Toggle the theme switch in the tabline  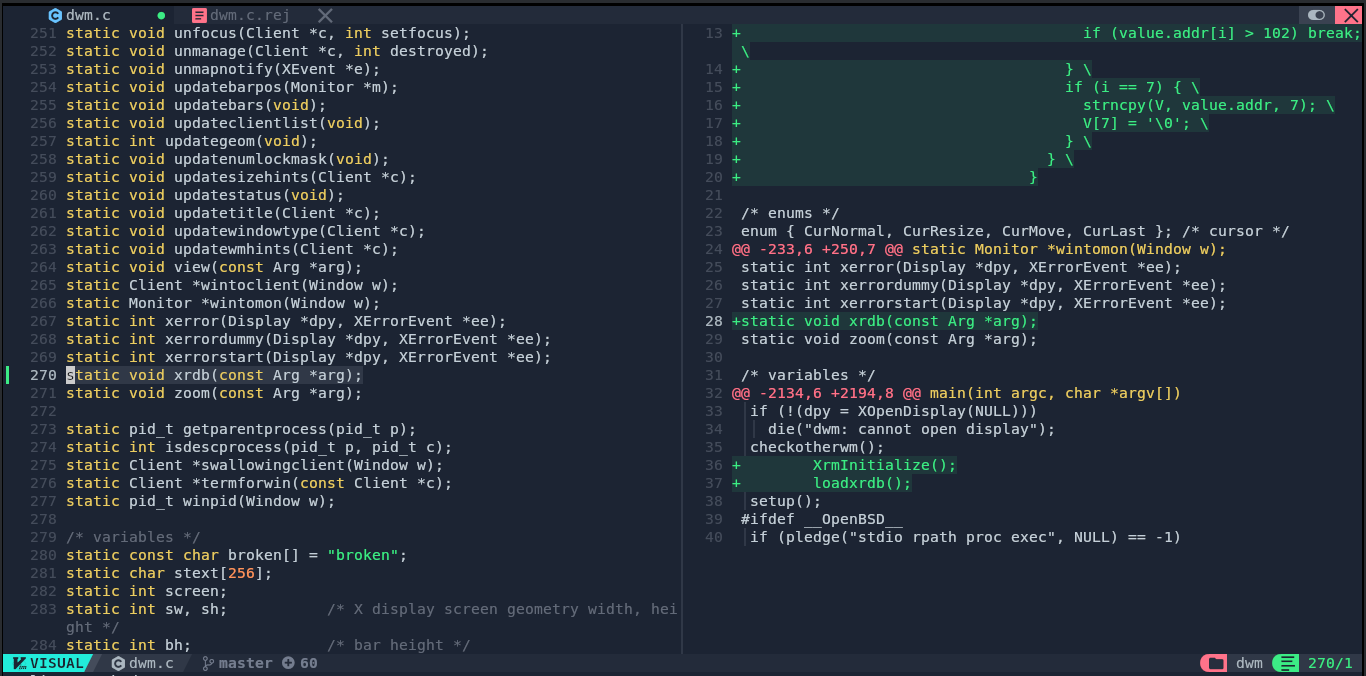[1316, 15]
